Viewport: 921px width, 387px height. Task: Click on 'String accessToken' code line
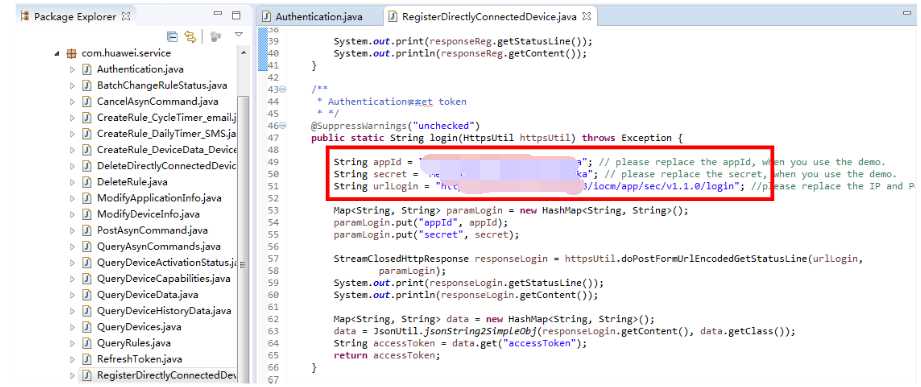pyautogui.click(x=460, y=343)
